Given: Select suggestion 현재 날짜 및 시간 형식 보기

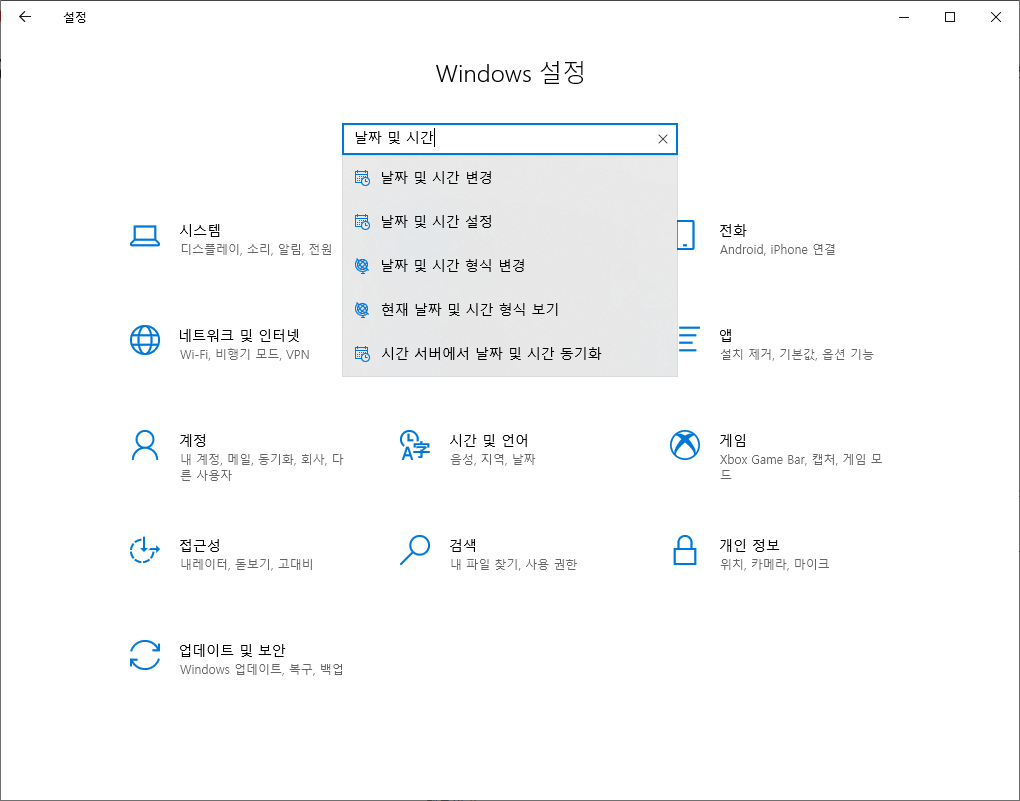Looking at the screenshot, I should point(510,310).
